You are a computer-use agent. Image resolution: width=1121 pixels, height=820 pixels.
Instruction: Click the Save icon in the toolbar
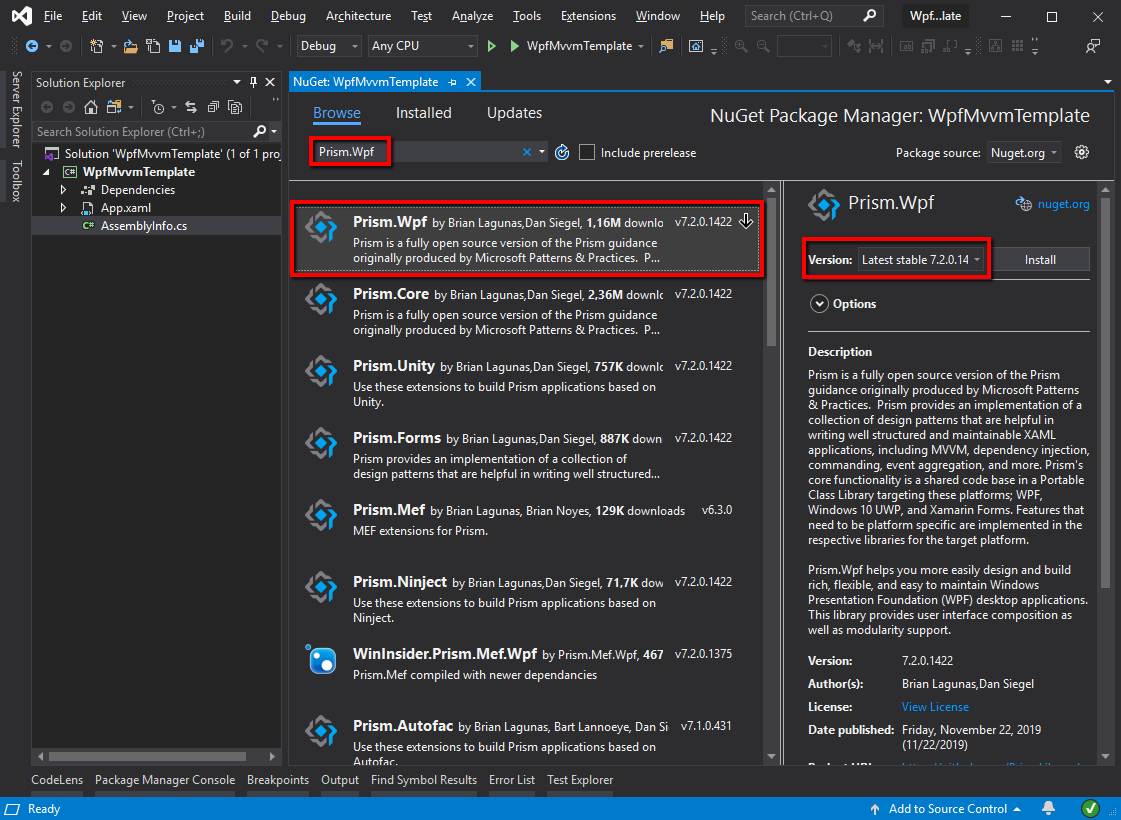point(174,46)
